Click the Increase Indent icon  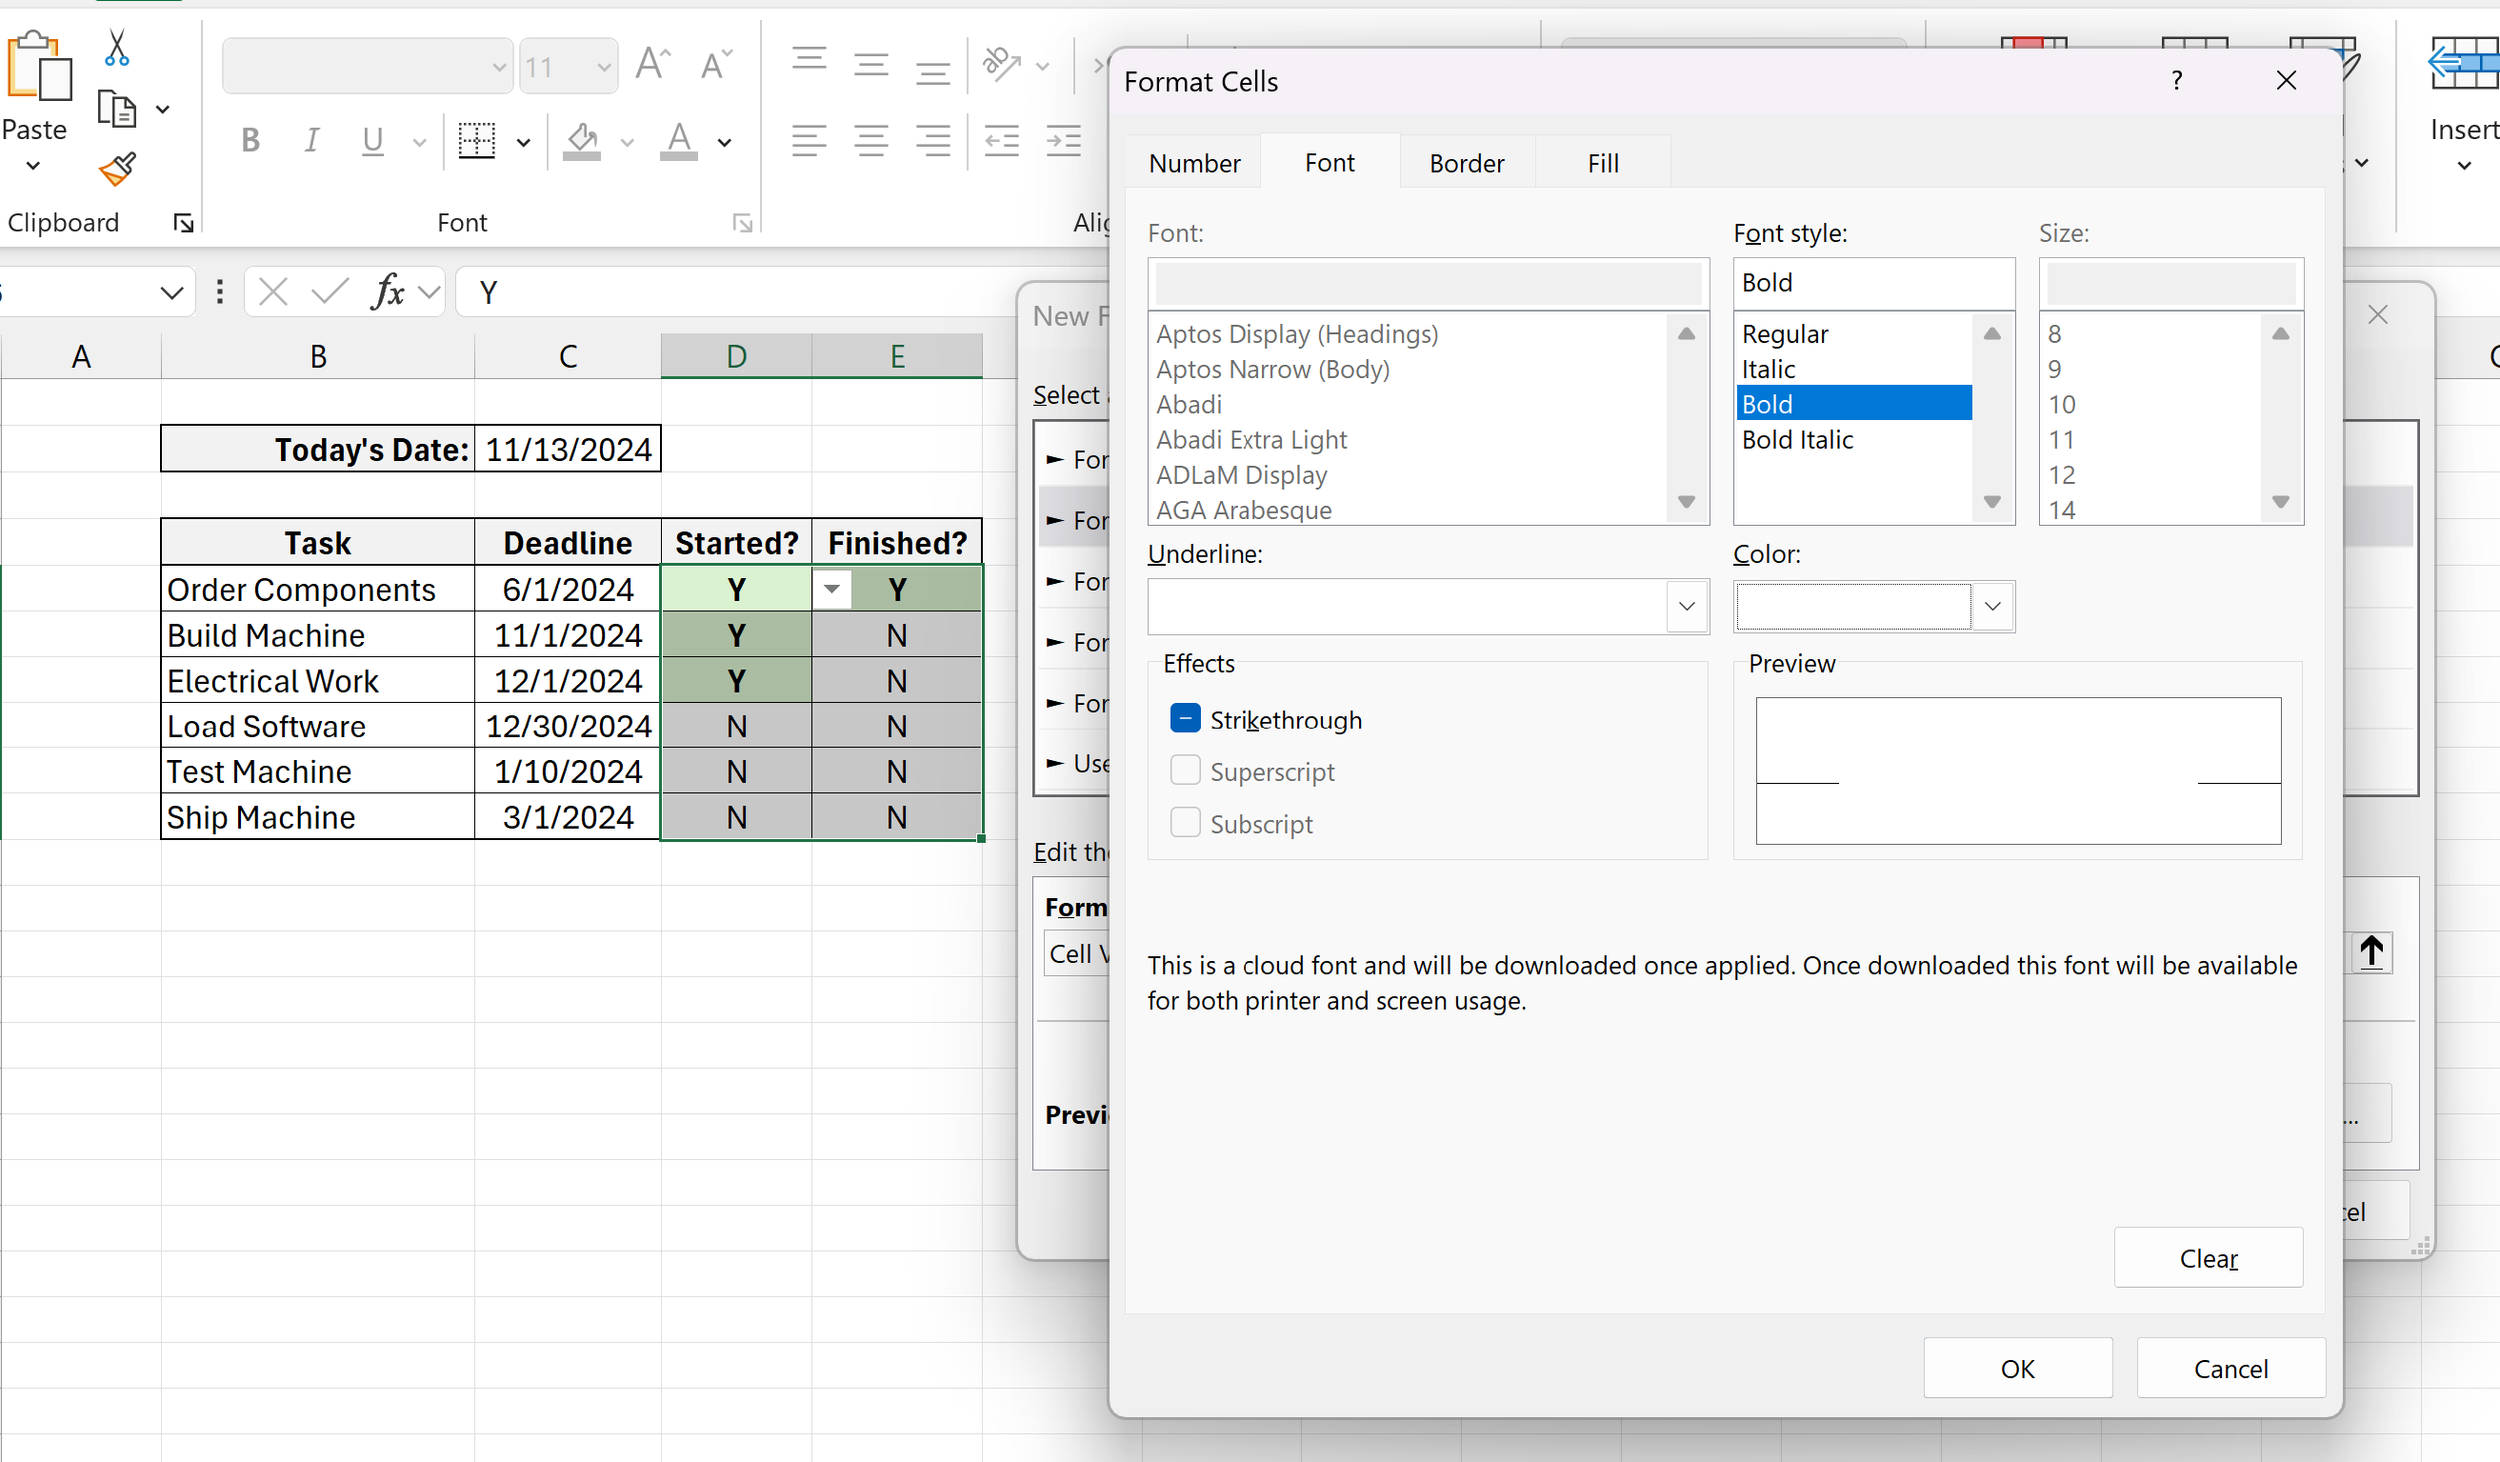click(x=1063, y=140)
